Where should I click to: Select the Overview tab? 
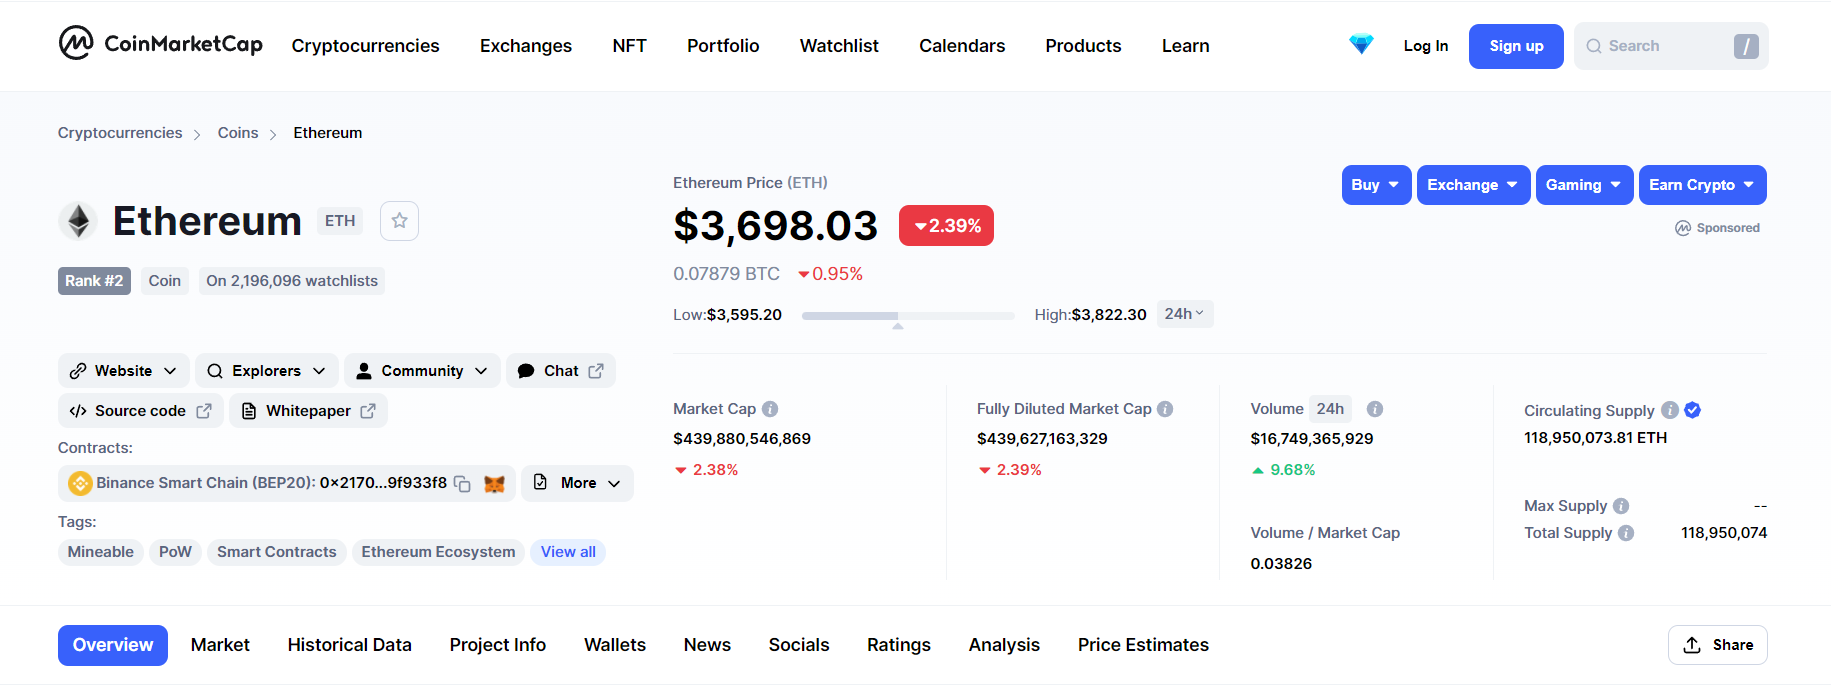(x=113, y=645)
